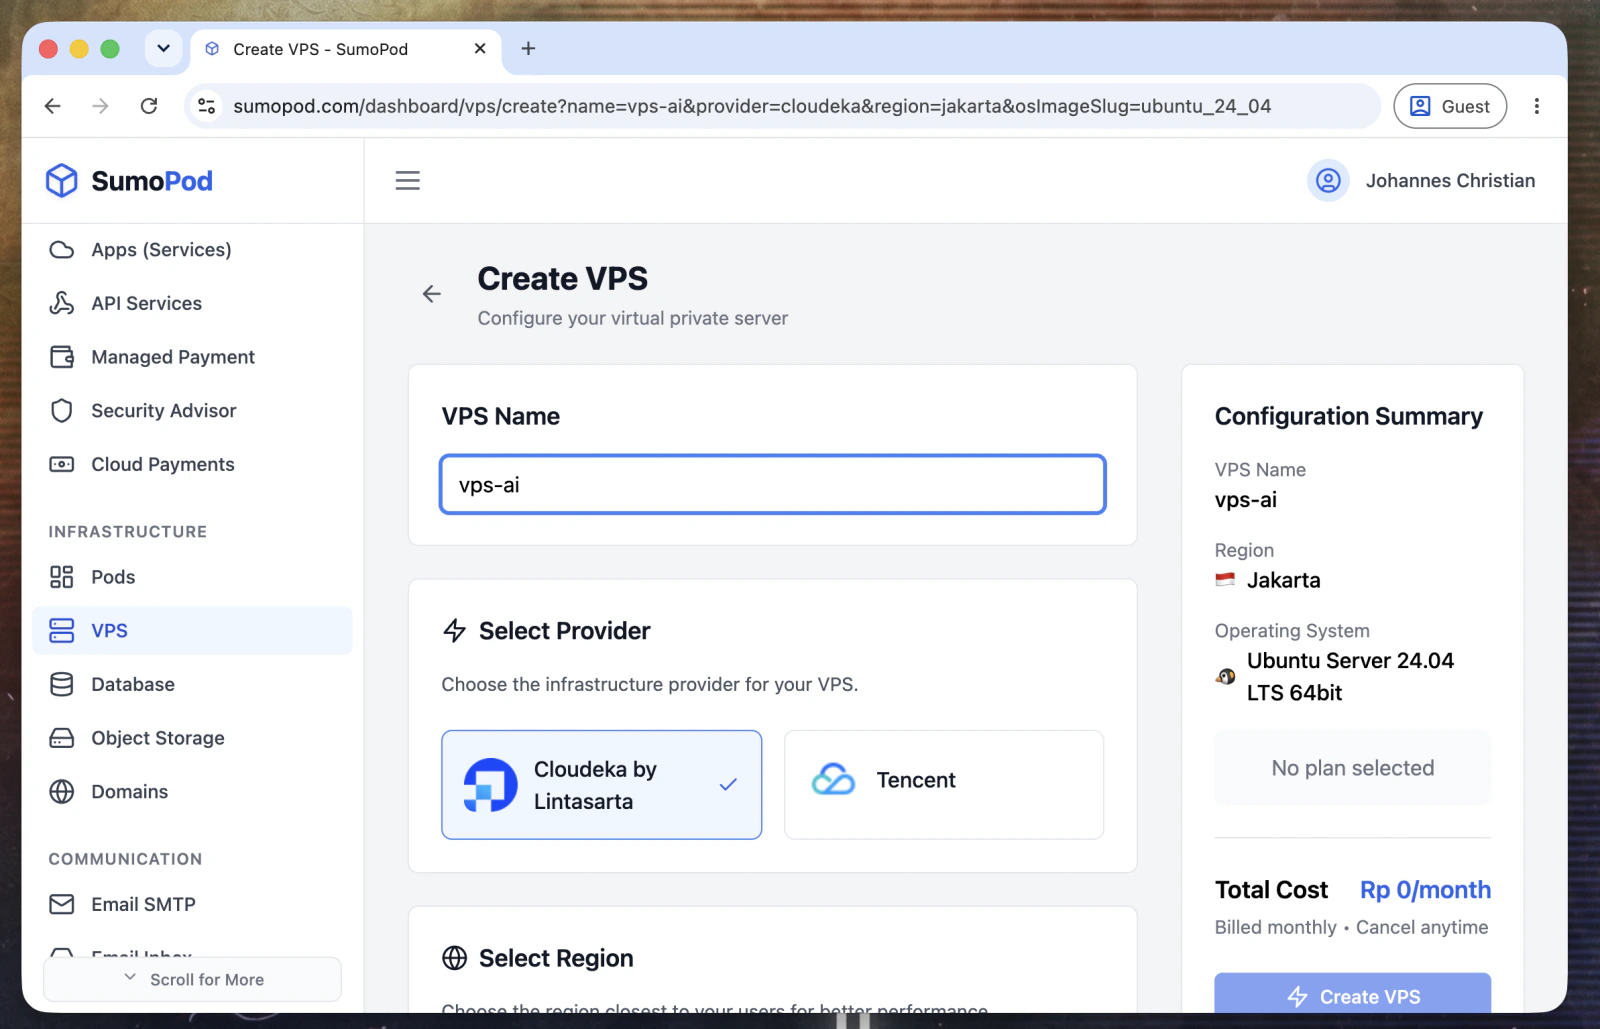Click the INFRASTRUCTURE section heading
The height and width of the screenshot is (1029, 1600).
(128, 532)
